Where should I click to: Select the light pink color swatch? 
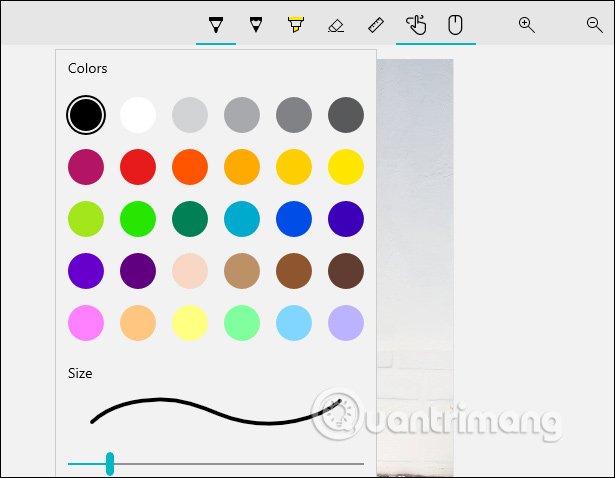pyautogui.click(x=86, y=323)
